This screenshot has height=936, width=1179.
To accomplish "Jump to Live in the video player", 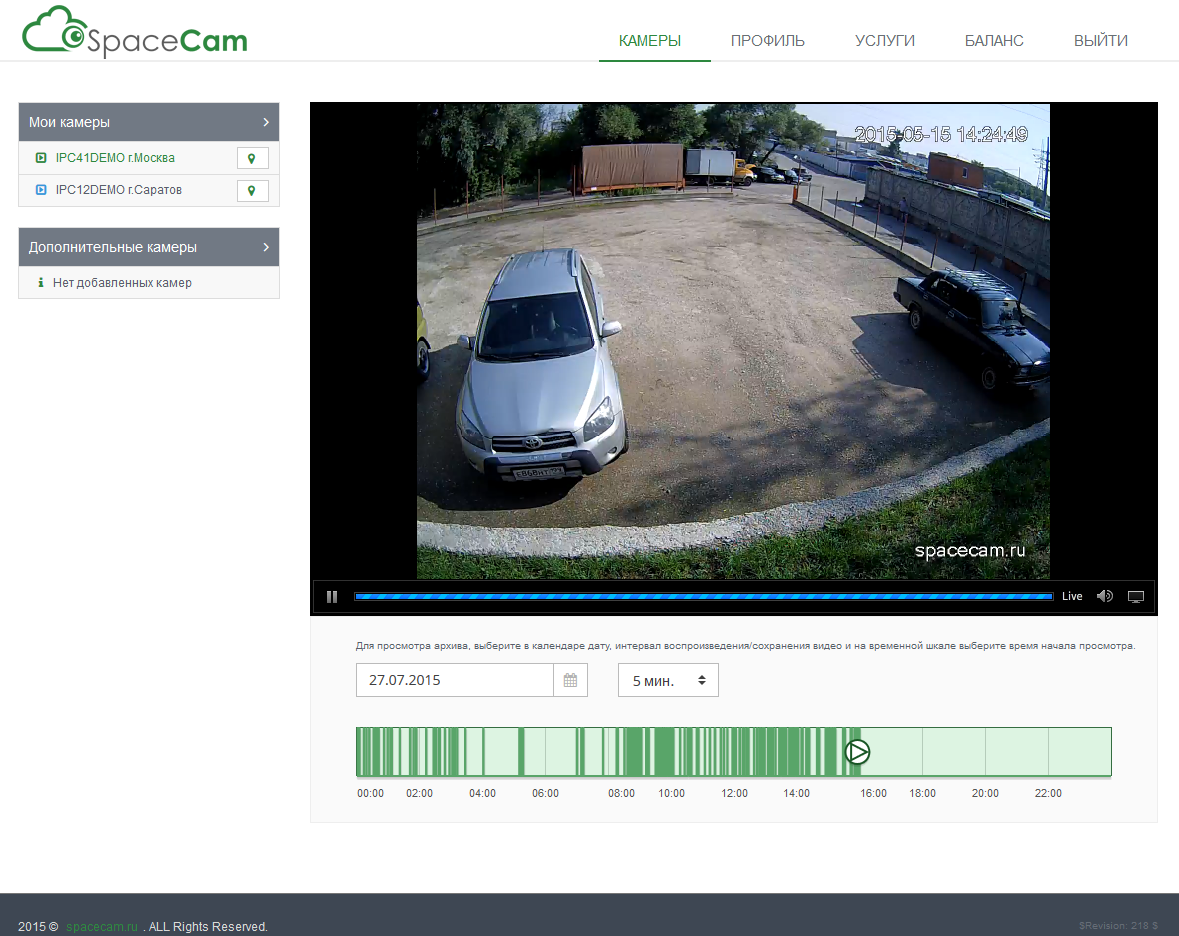I will tap(1072, 597).
